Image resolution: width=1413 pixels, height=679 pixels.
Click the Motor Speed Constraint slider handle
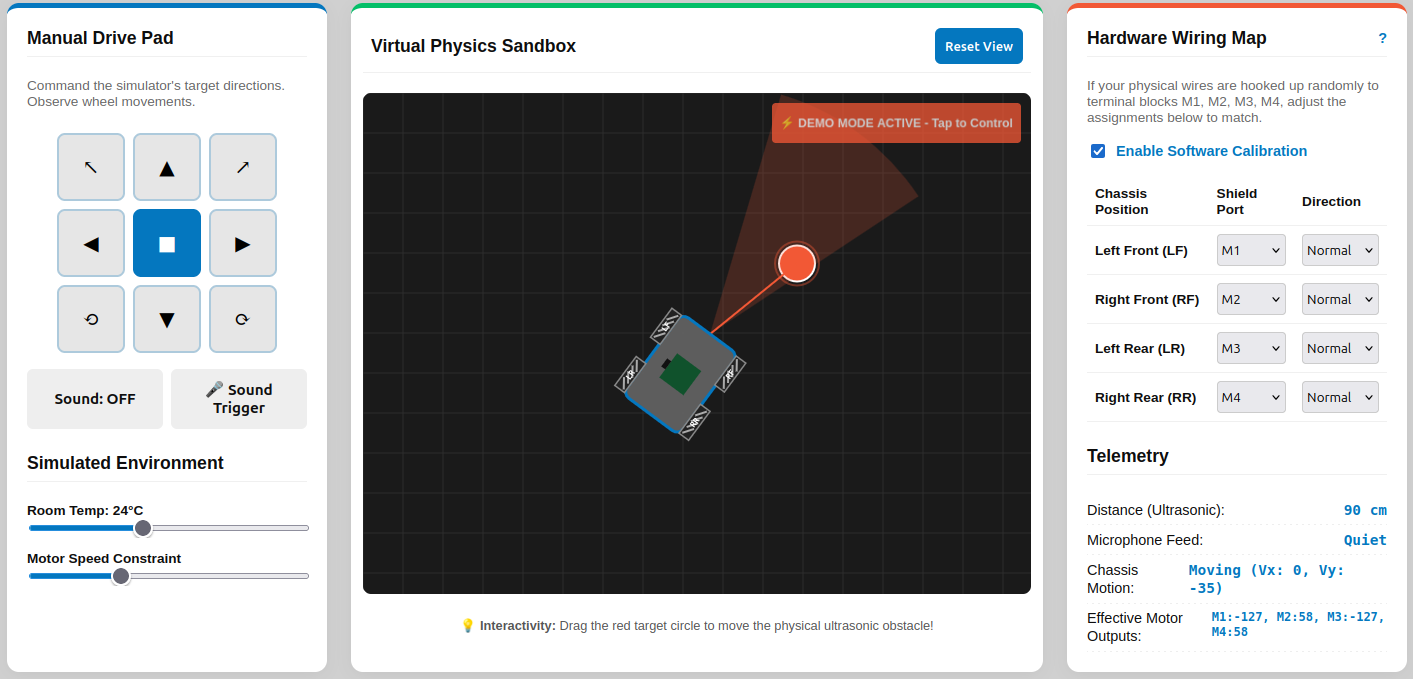[121, 576]
